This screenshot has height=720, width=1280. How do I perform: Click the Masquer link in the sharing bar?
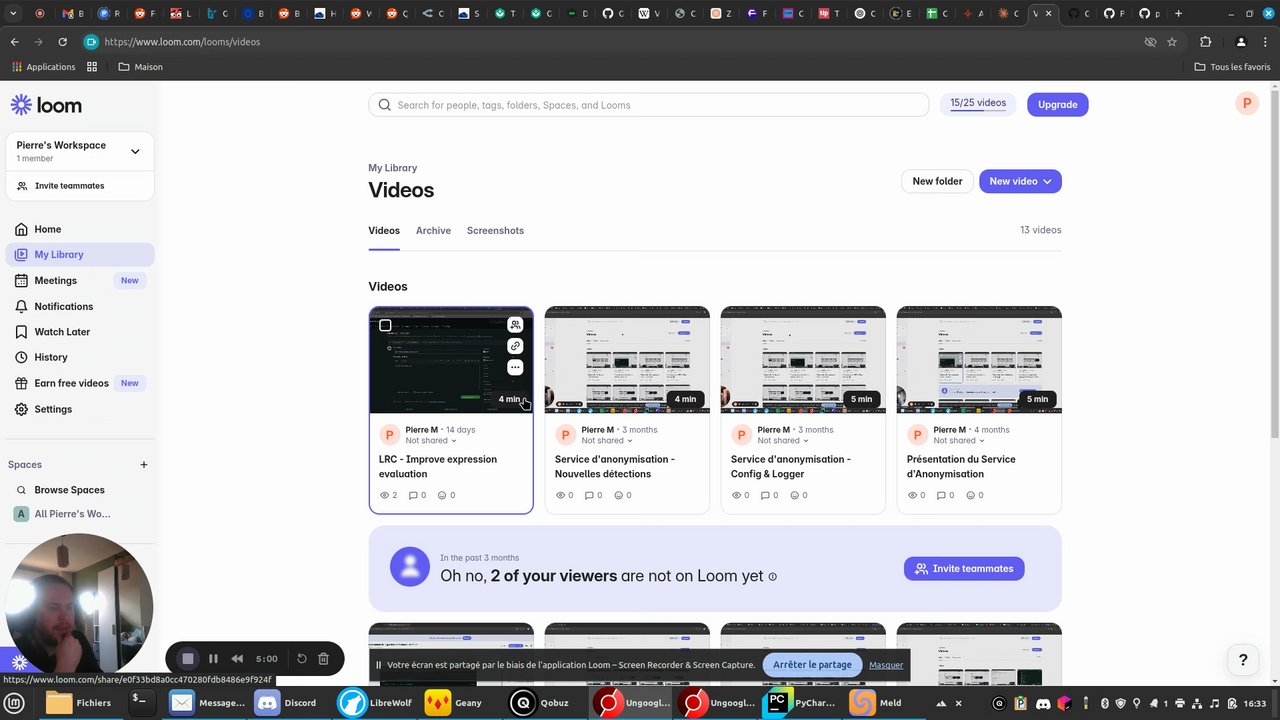tap(886, 664)
